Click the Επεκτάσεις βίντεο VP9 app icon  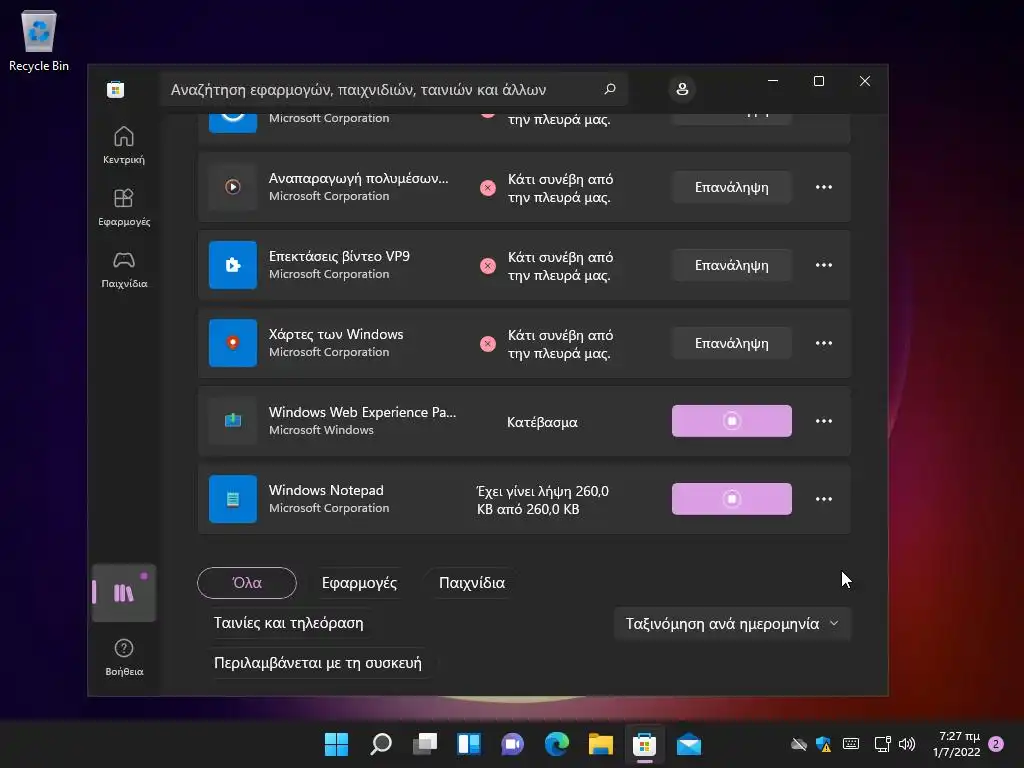pos(232,264)
